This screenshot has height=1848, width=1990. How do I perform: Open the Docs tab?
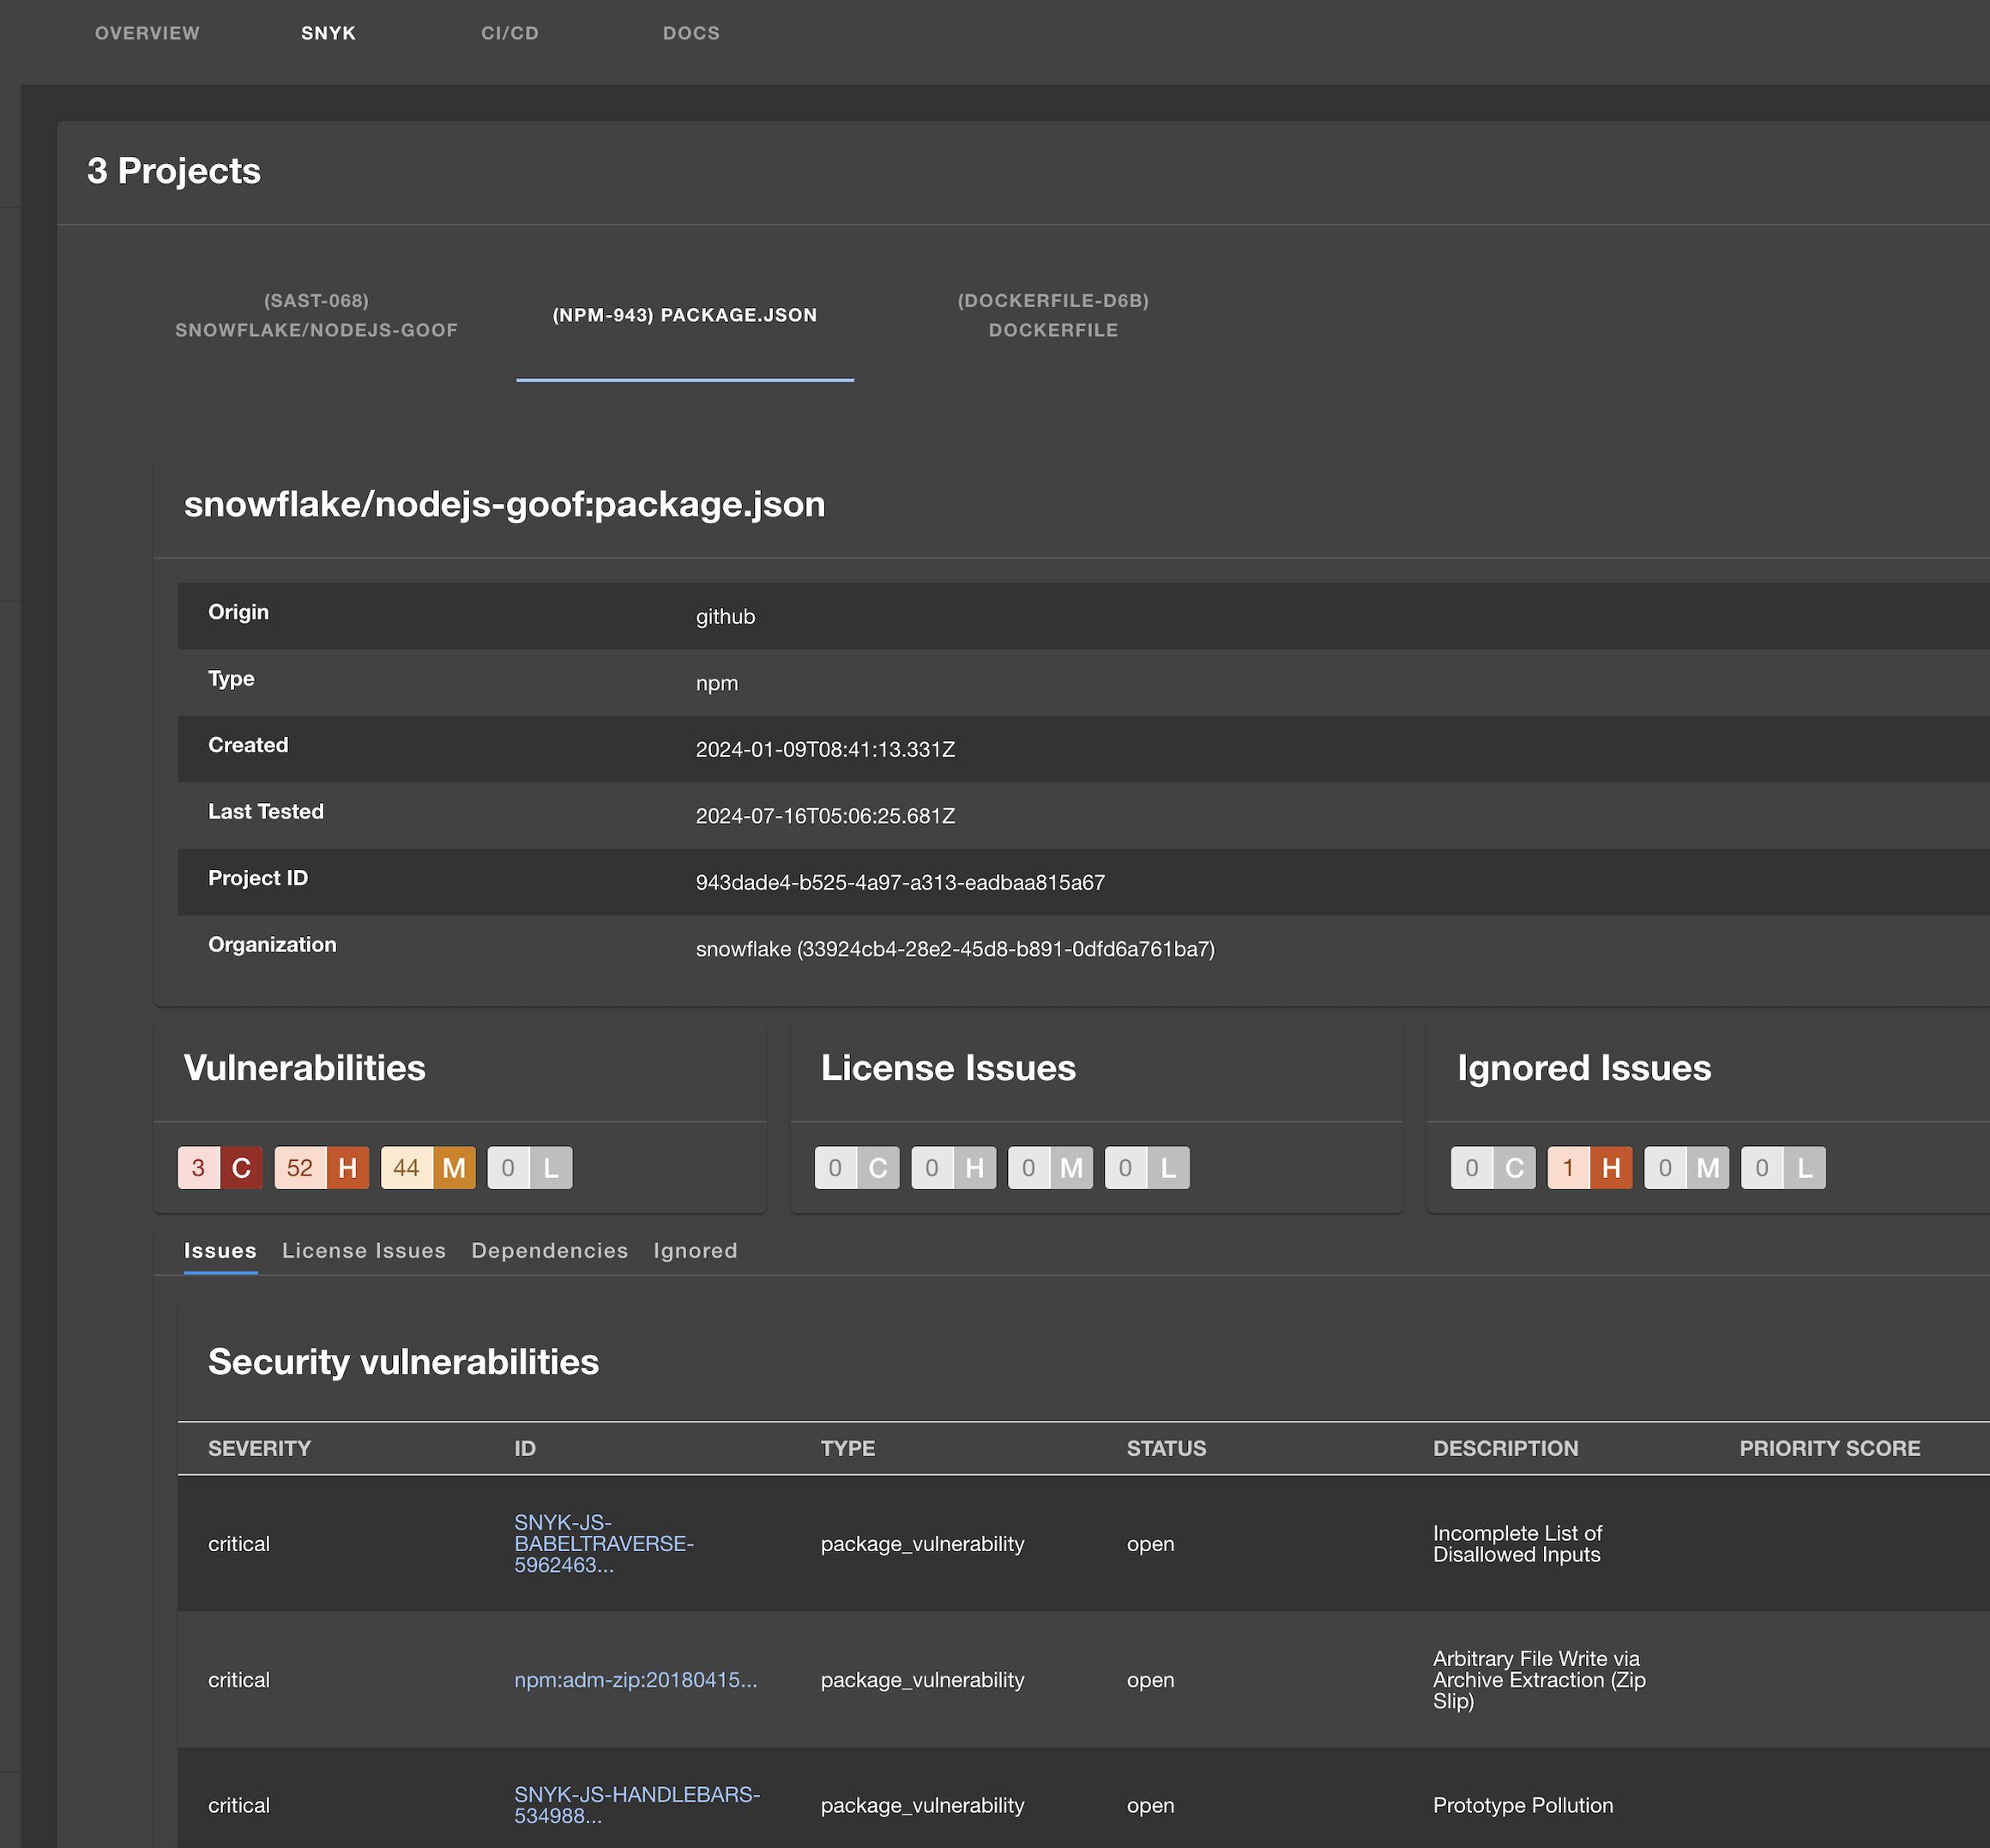tap(691, 33)
